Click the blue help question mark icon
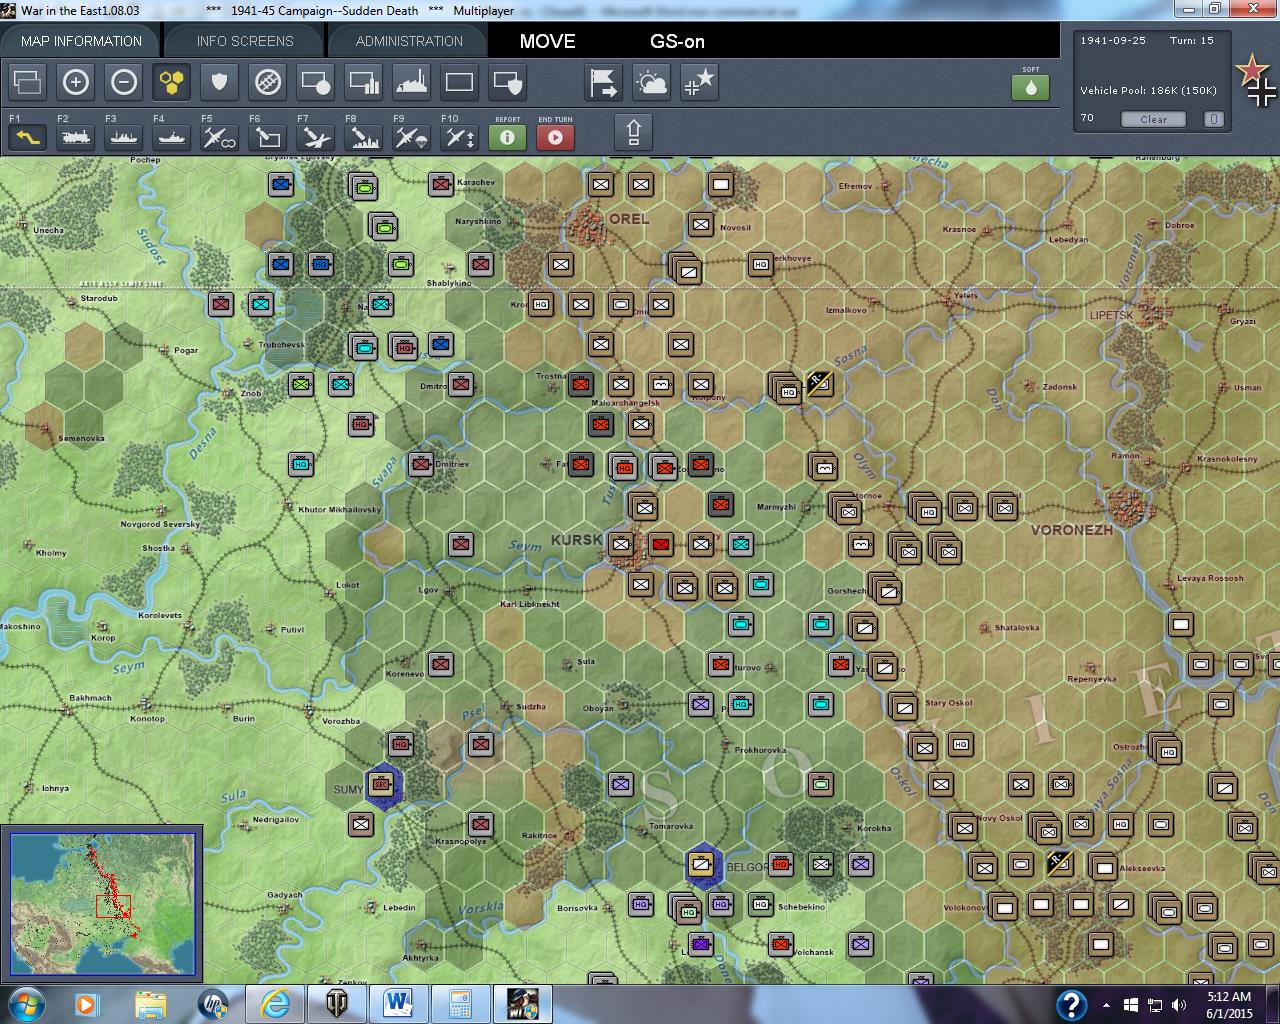The width and height of the screenshot is (1280, 1024). point(1071,1005)
